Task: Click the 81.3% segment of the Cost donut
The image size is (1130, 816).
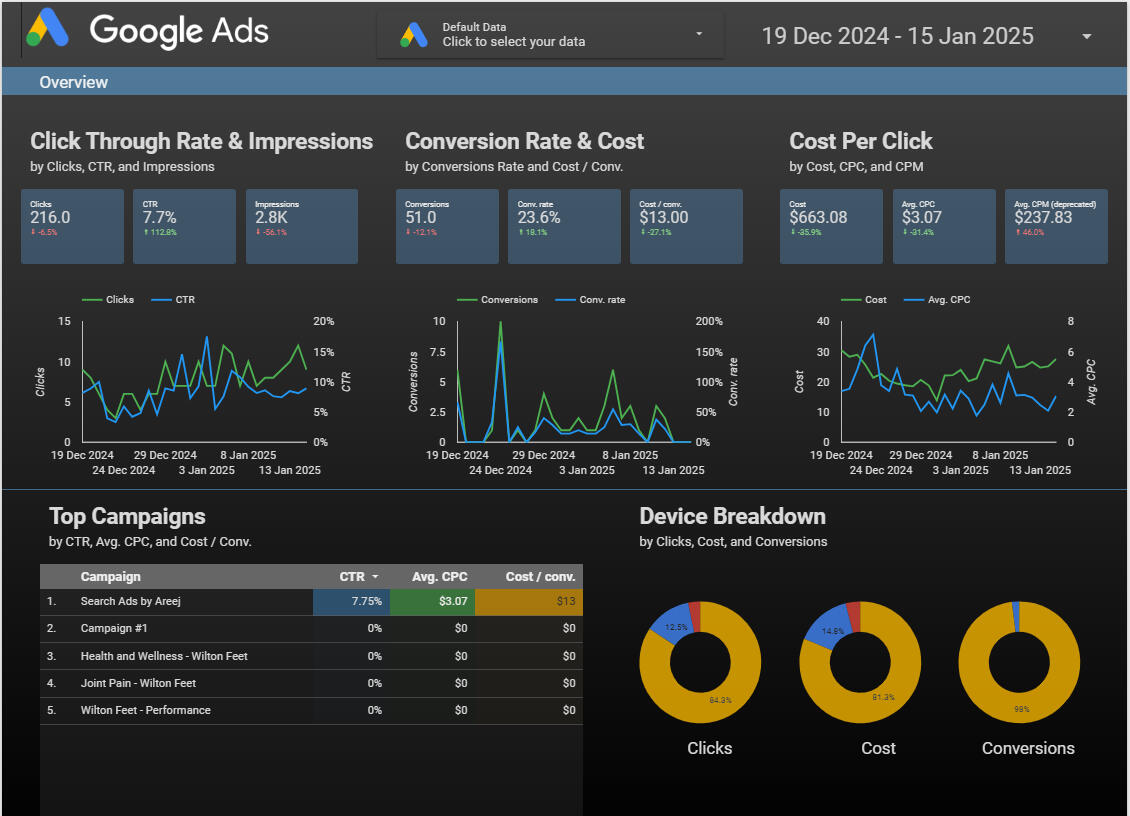Action: [883, 698]
